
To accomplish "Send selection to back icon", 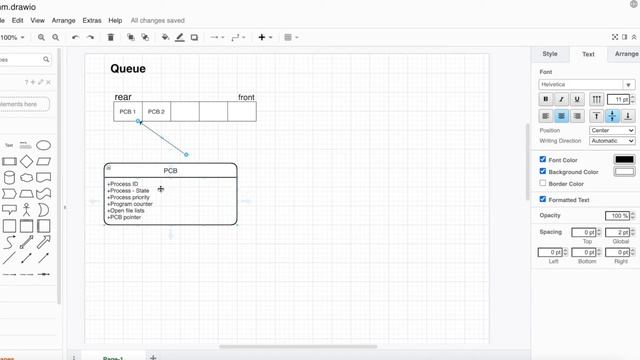I will pyautogui.click(x=145, y=37).
